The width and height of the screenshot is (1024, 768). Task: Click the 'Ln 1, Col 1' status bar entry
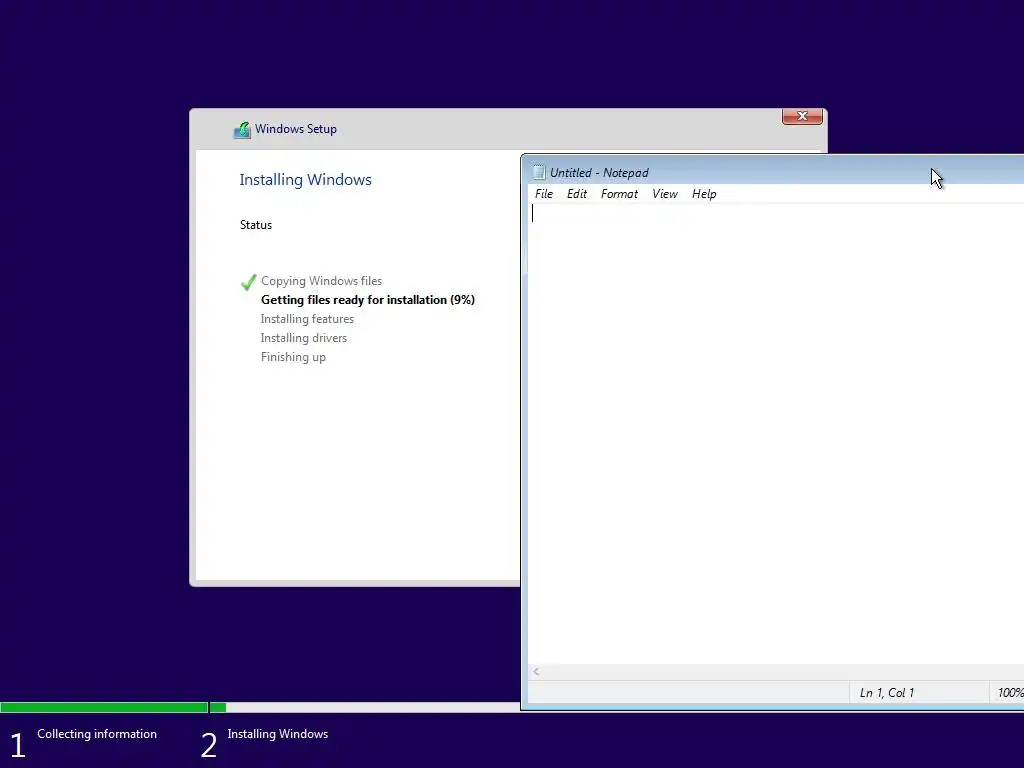[887, 693]
